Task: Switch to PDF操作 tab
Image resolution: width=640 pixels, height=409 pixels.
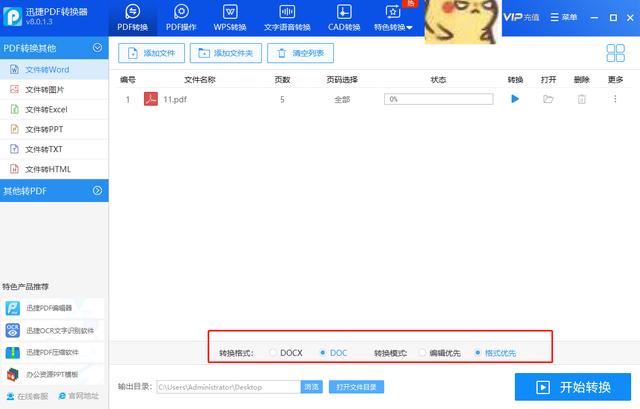Action: coord(181,18)
